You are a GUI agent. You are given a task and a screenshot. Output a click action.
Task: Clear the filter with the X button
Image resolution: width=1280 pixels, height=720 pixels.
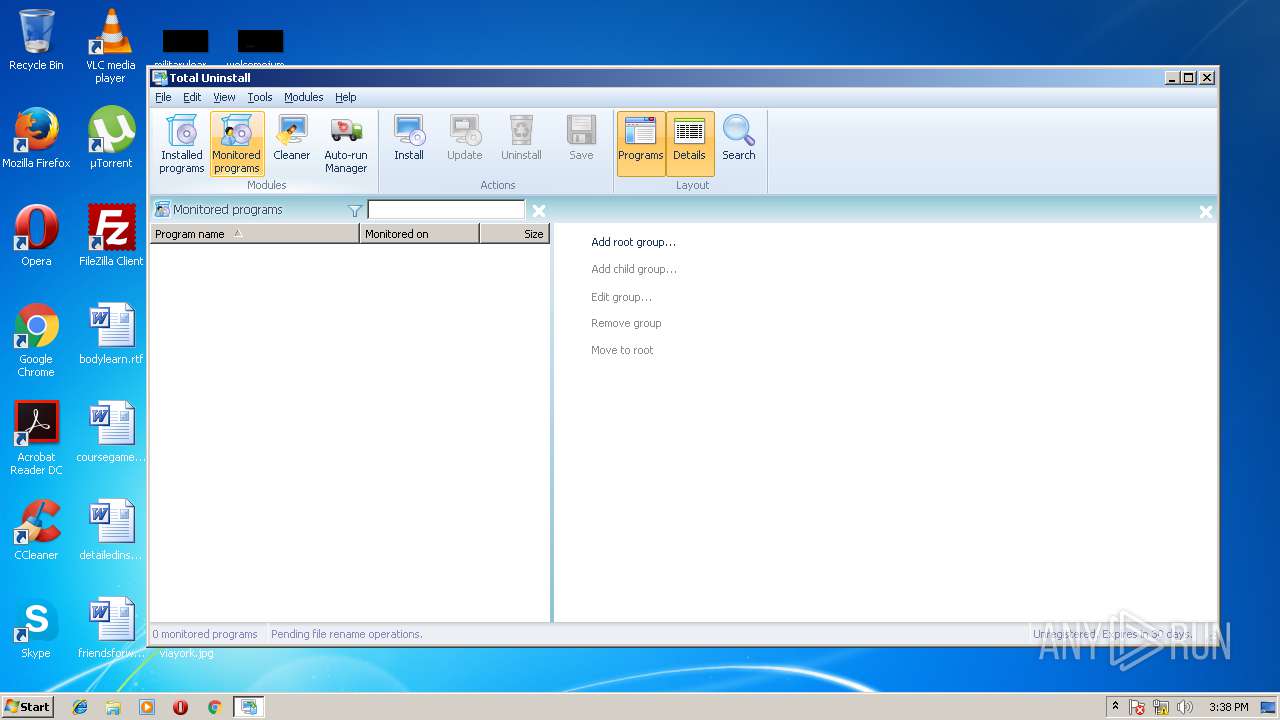tap(539, 211)
